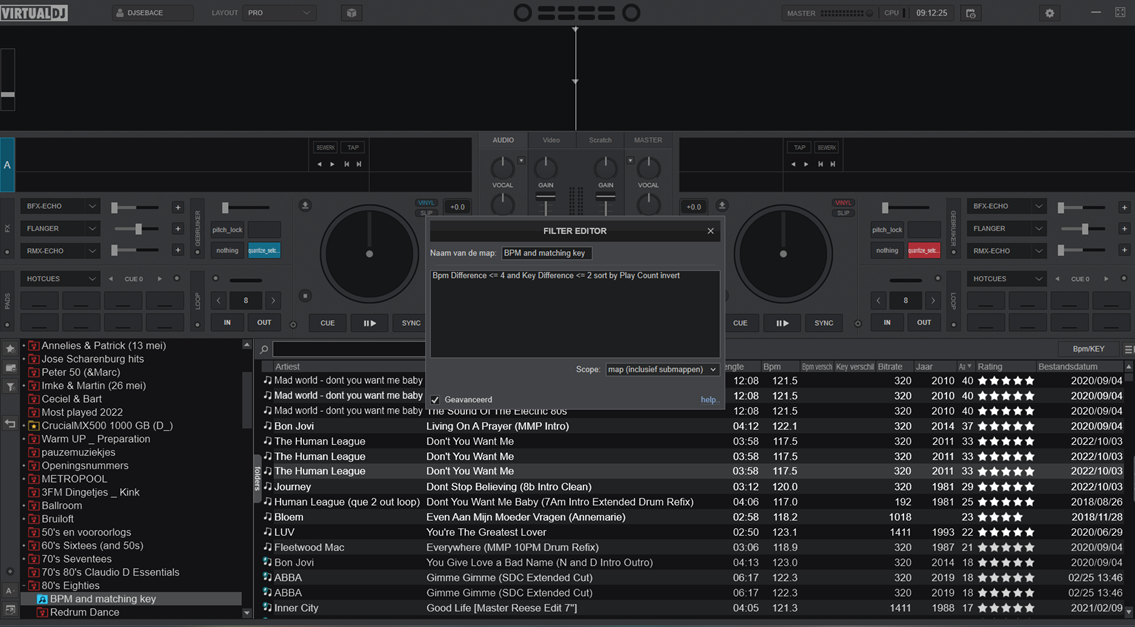Open the browser options menu icon beside Bpm/KEY

[1129, 349]
